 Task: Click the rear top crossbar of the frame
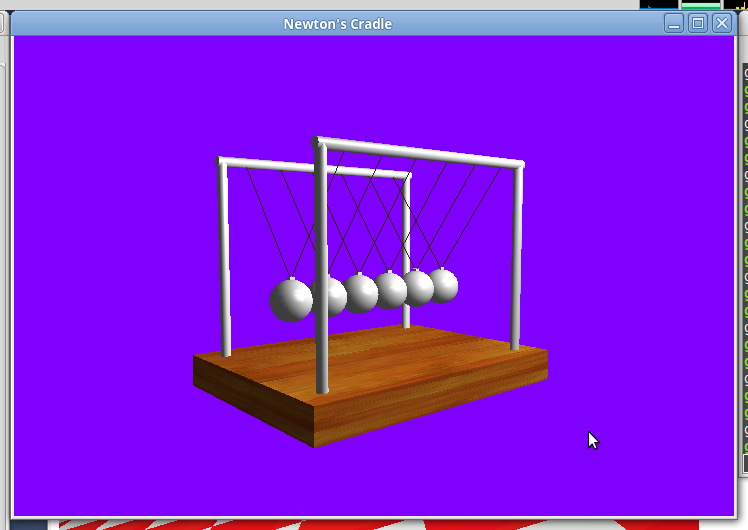pos(312,167)
